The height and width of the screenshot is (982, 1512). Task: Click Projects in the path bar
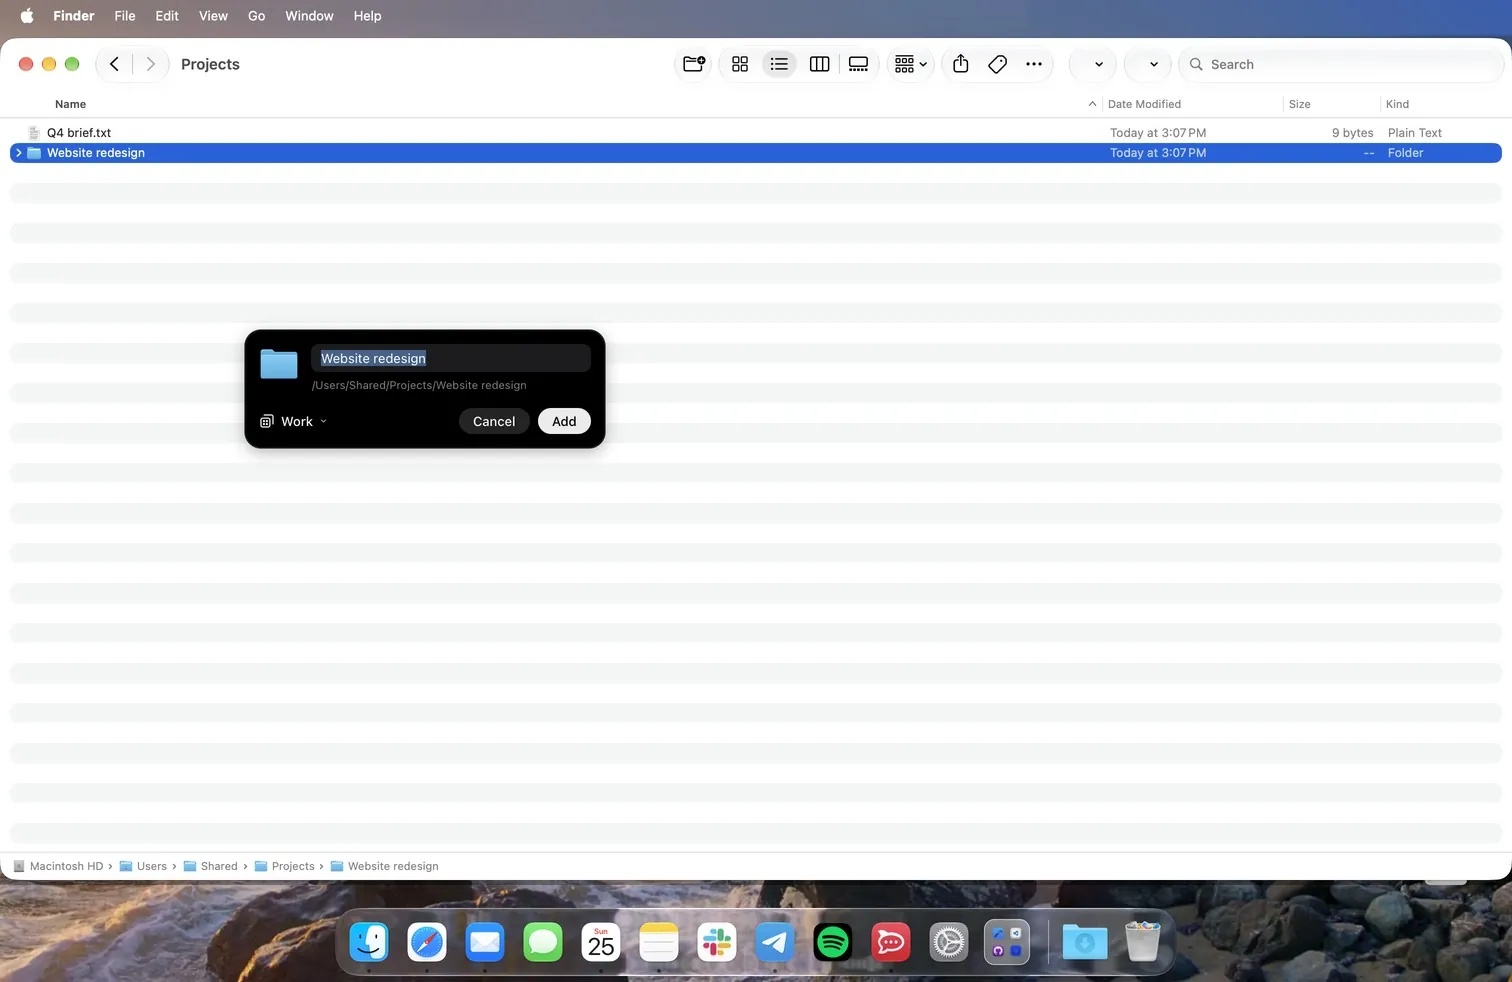click(285, 866)
